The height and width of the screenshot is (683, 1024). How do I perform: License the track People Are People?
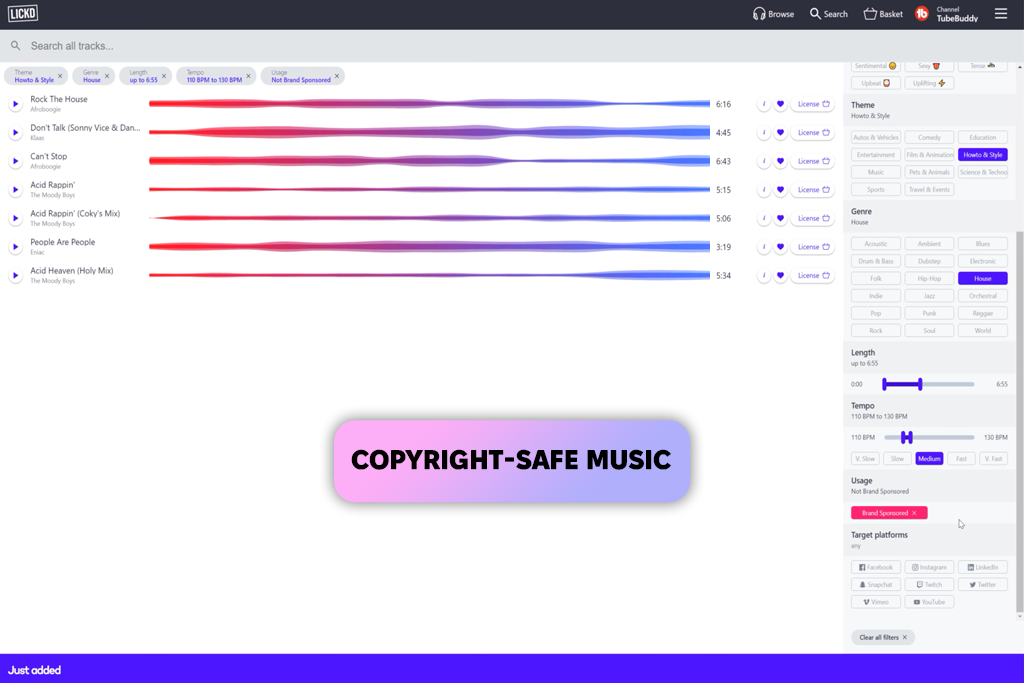point(813,247)
